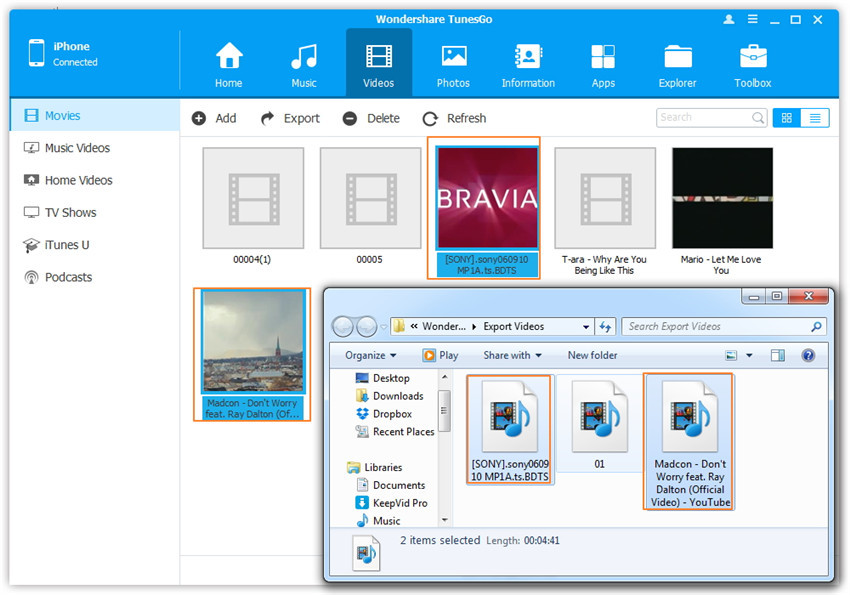Click the Explorer navigation pane scrollbar
The image size is (850, 595).
[x=444, y=410]
